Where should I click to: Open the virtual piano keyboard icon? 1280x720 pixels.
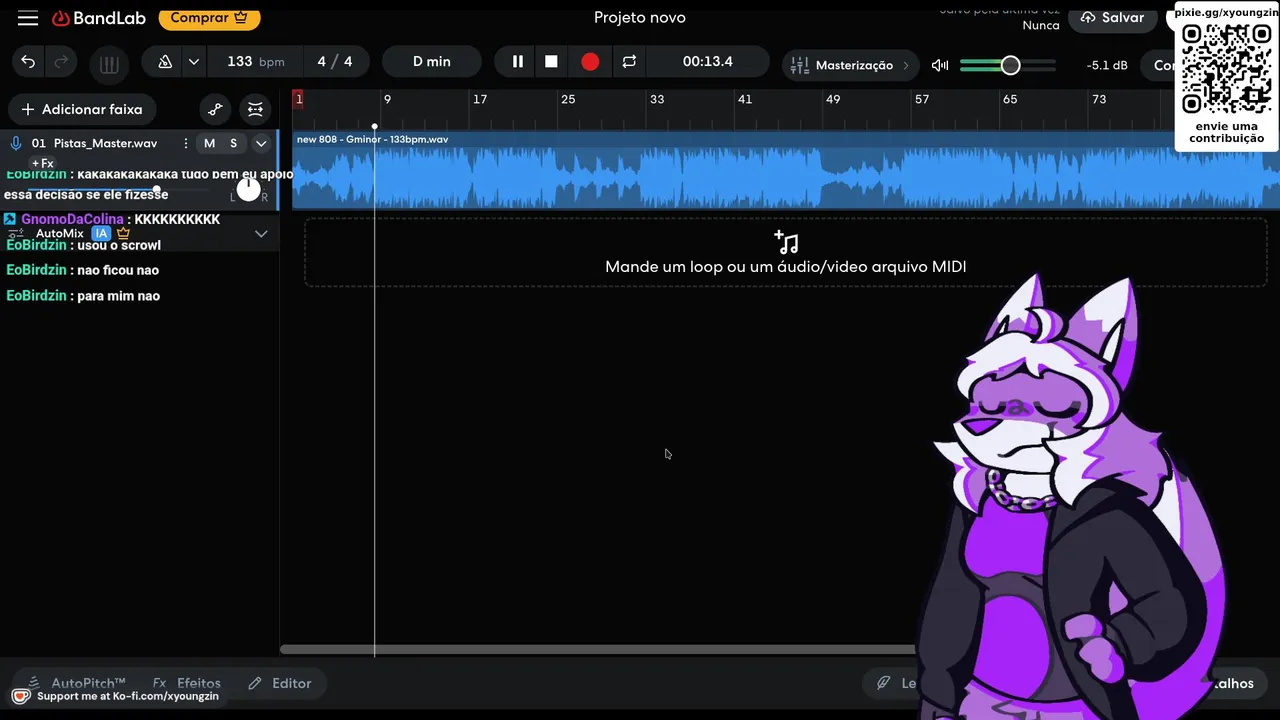click(110, 65)
